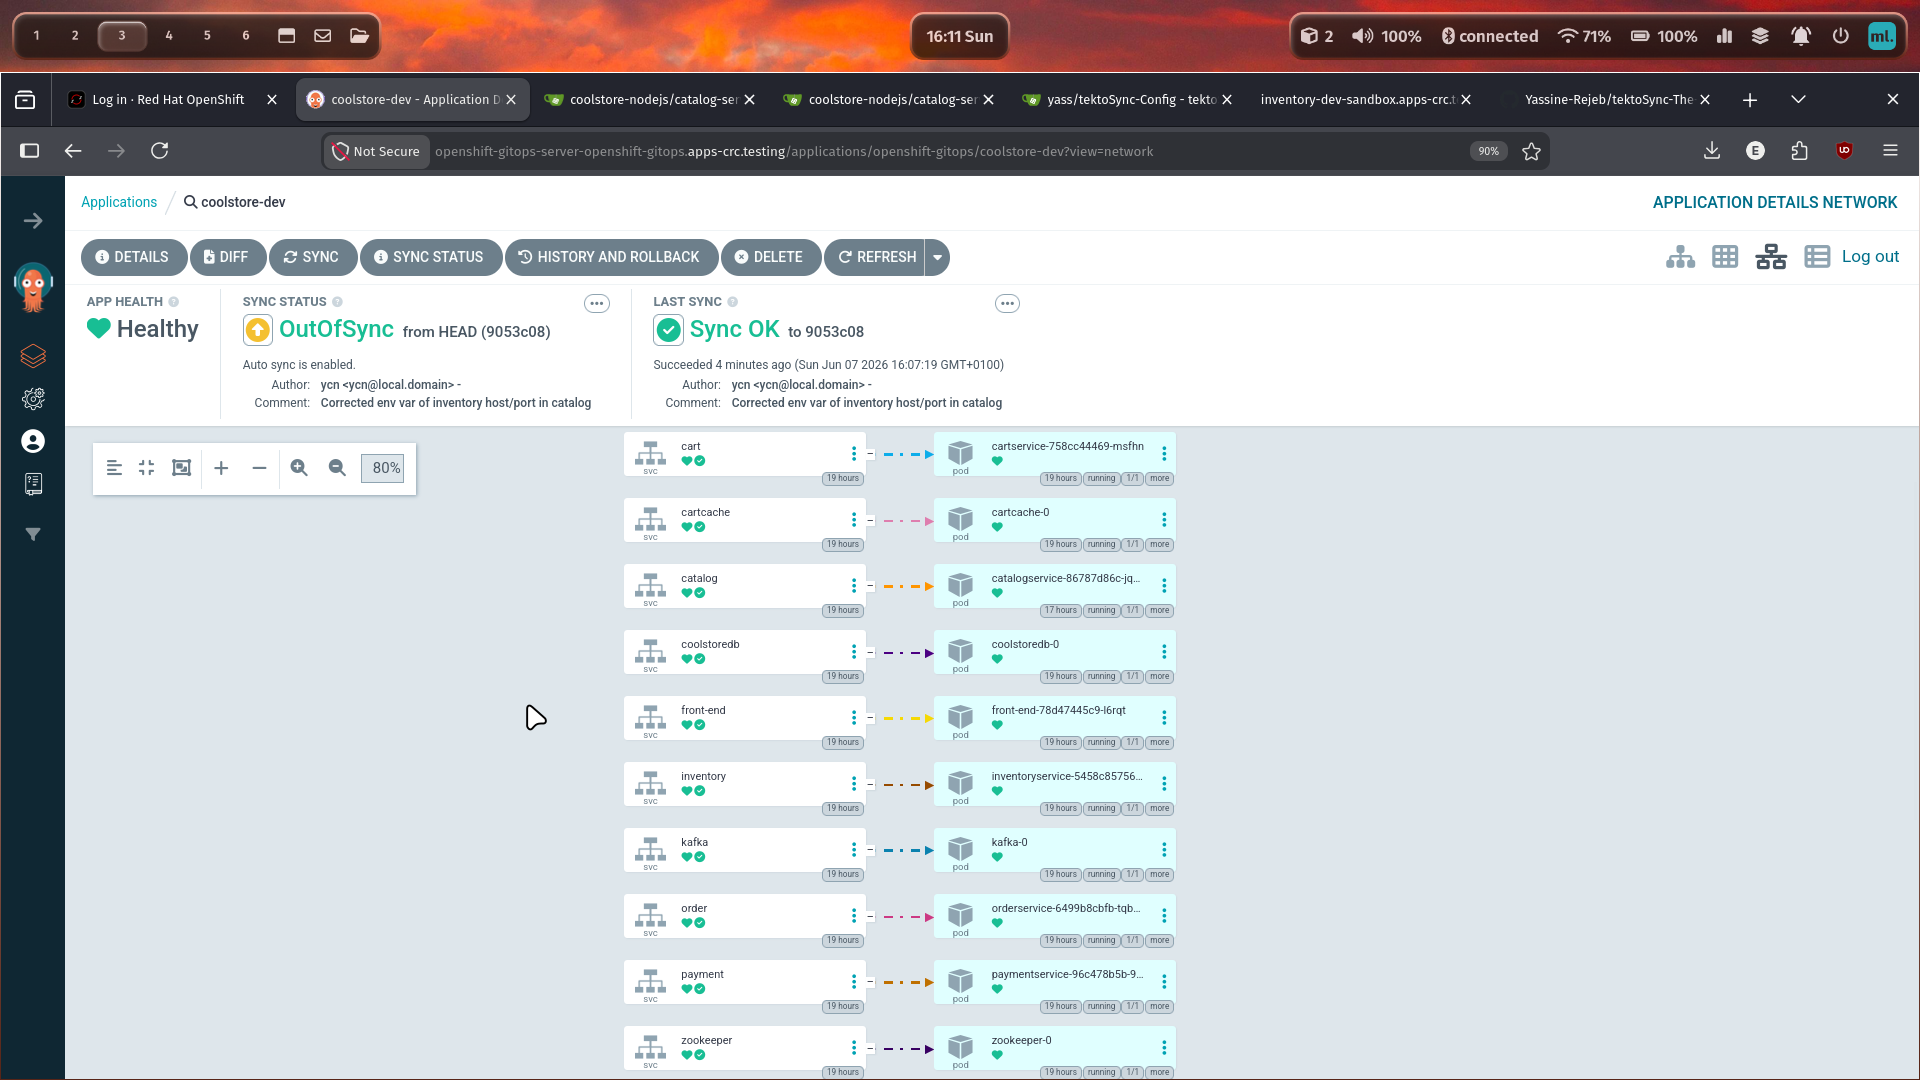Image resolution: width=1920 pixels, height=1080 pixels.
Task: Click the DELETE button
Action: [769, 257]
